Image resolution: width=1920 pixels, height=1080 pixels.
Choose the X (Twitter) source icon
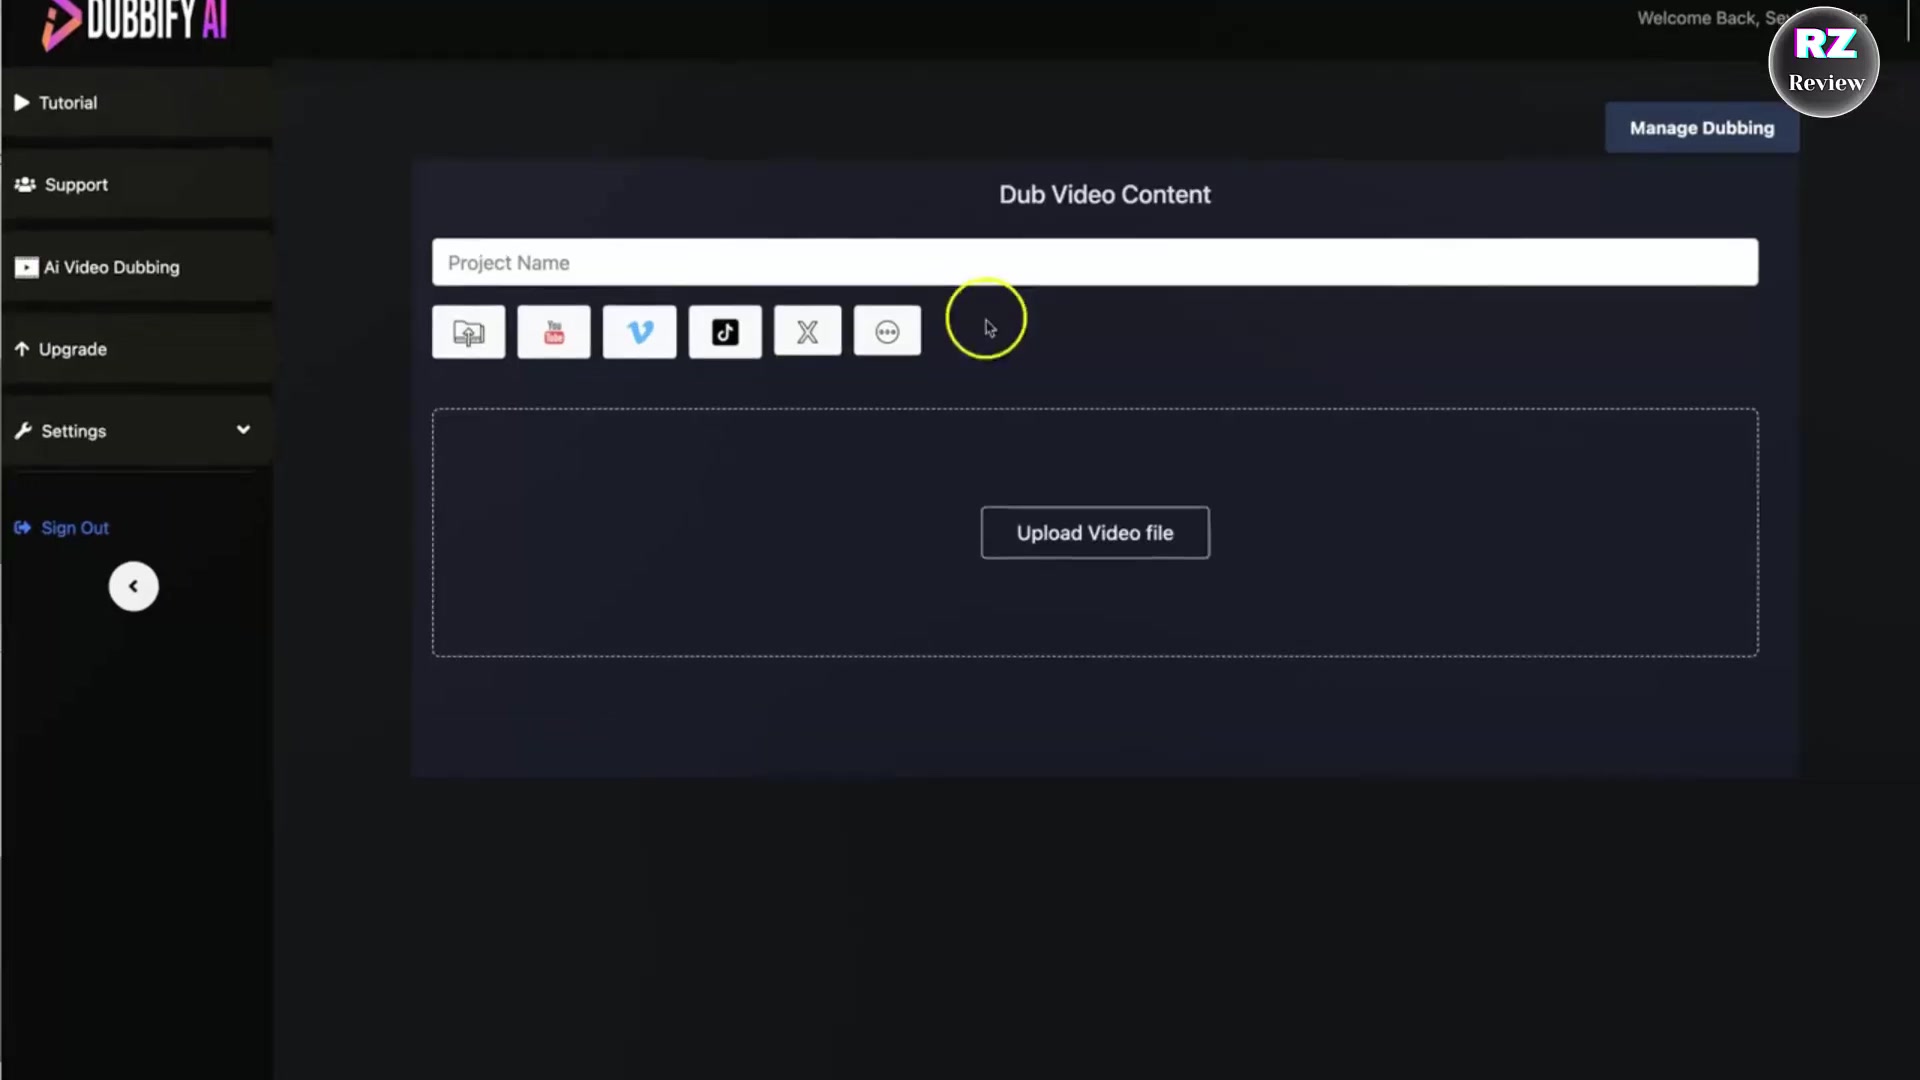807,332
